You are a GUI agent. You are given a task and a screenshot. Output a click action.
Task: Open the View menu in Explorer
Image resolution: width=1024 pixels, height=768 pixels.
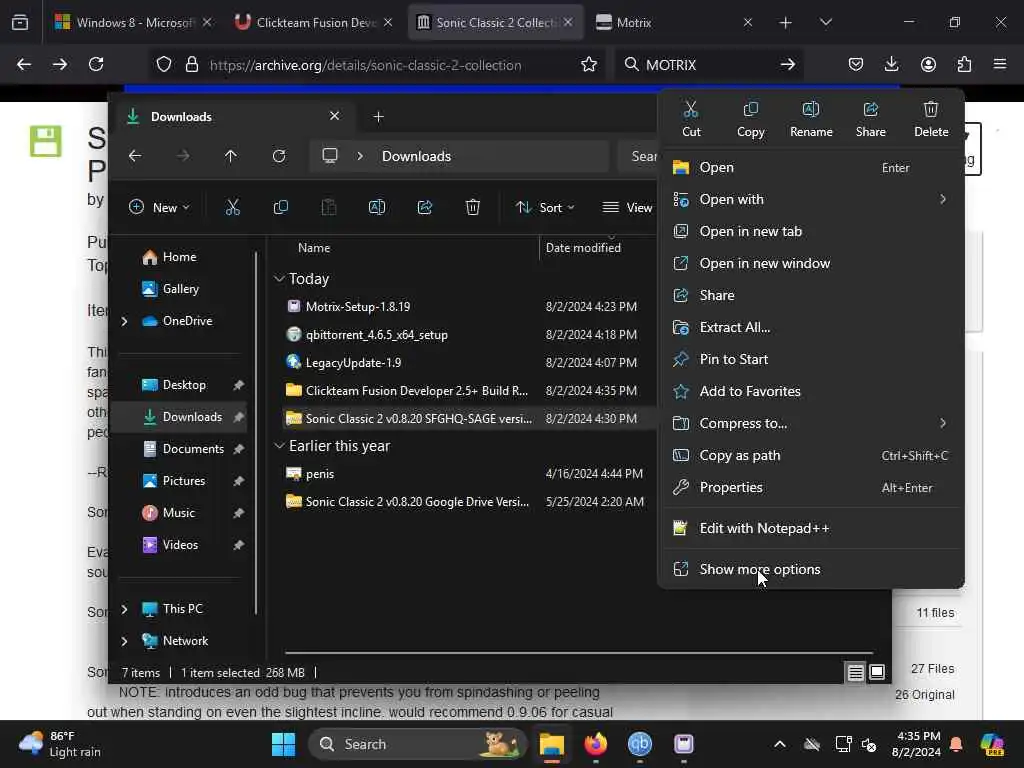click(627, 208)
